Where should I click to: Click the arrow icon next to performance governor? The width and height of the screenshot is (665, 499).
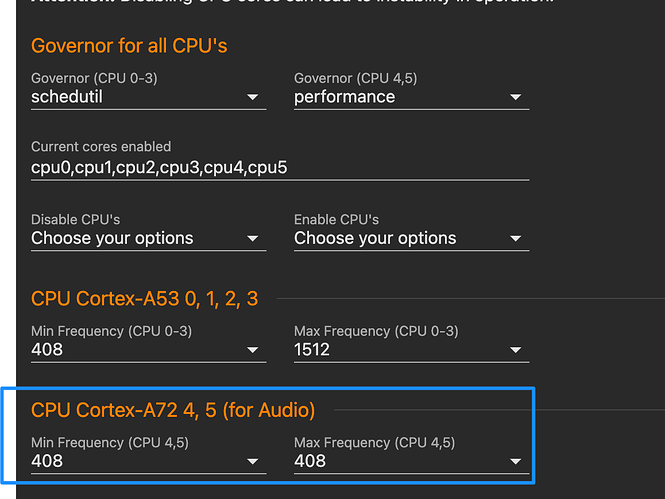coord(515,97)
